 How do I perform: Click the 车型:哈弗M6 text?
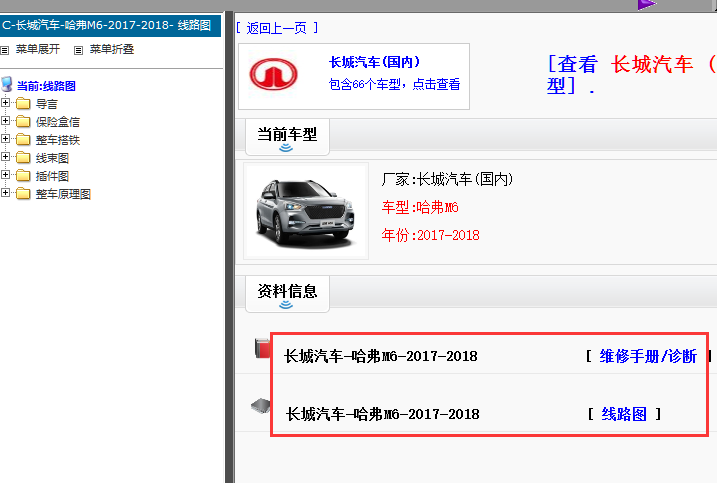point(420,208)
